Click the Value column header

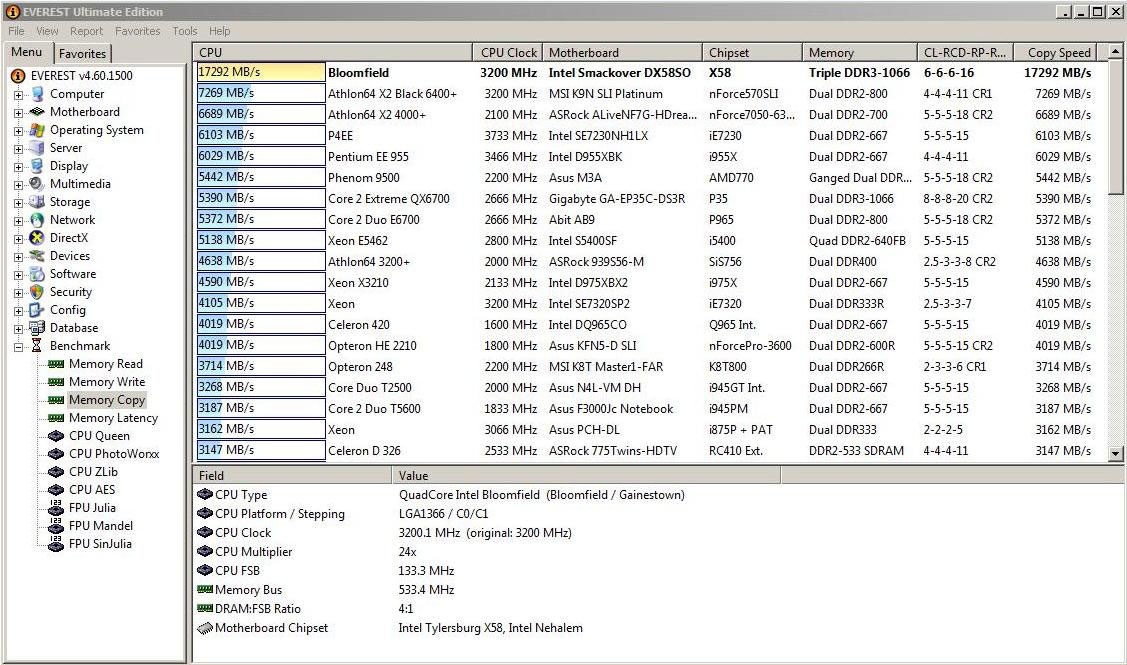click(x=586, y=475)
